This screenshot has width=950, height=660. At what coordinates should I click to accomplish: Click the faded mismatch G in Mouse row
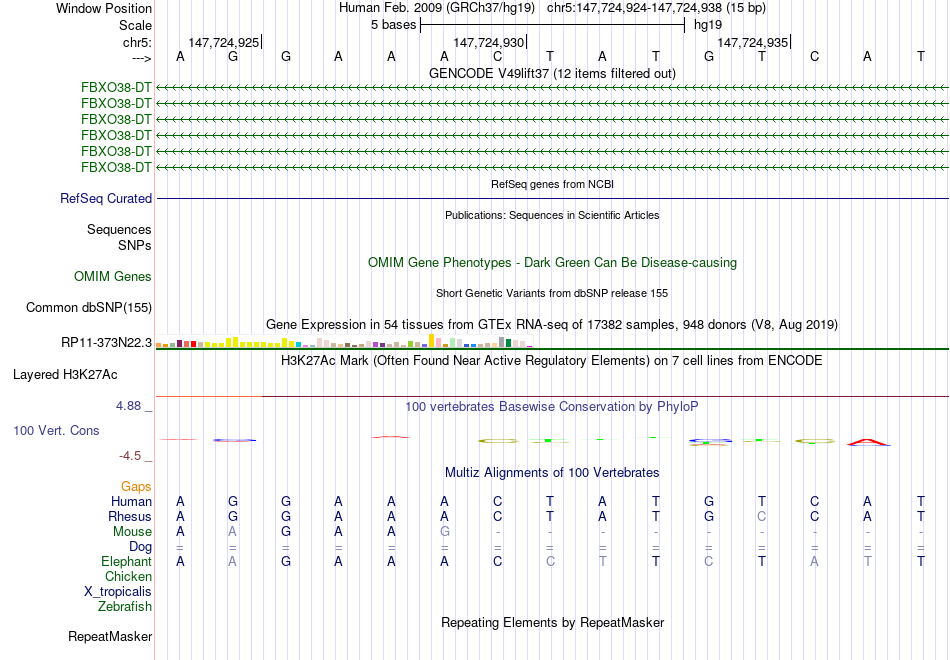tap(445, 532)
